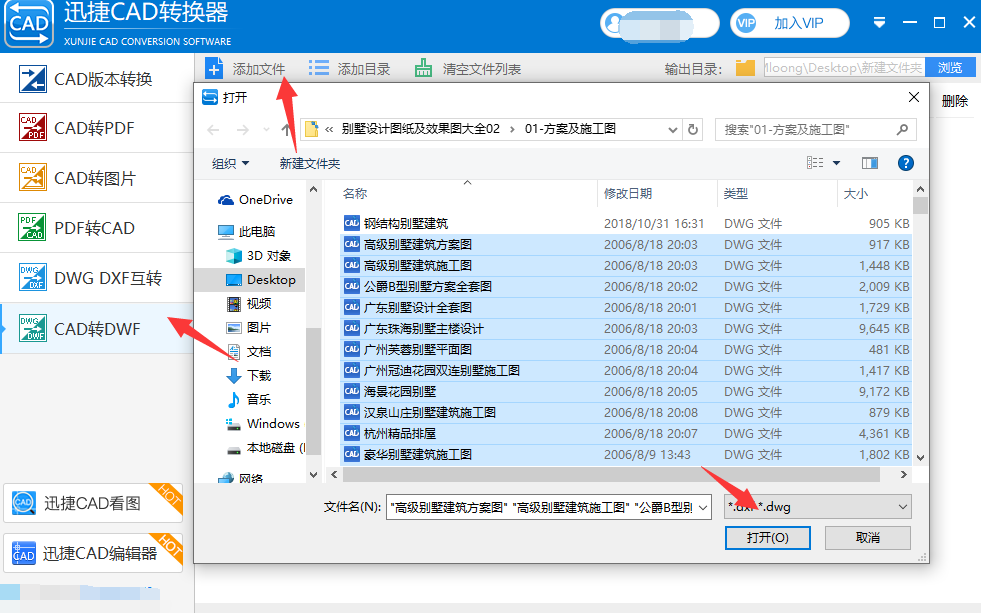The image size is (981, 613).
Task: Select the Windows drive in navigation pane
Action: click(263, 423)
